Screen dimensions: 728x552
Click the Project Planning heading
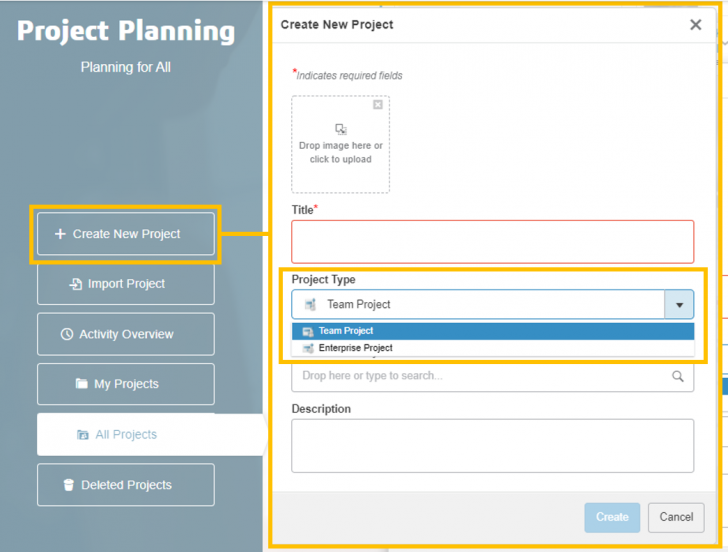coord(126,31)
